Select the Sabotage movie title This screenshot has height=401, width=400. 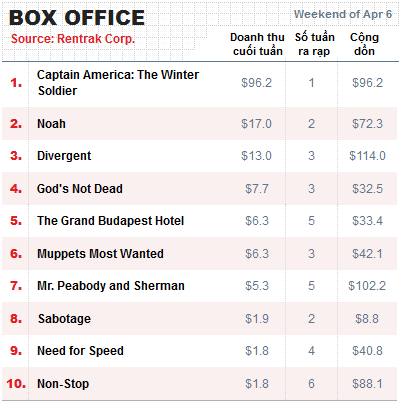point(64,319)
